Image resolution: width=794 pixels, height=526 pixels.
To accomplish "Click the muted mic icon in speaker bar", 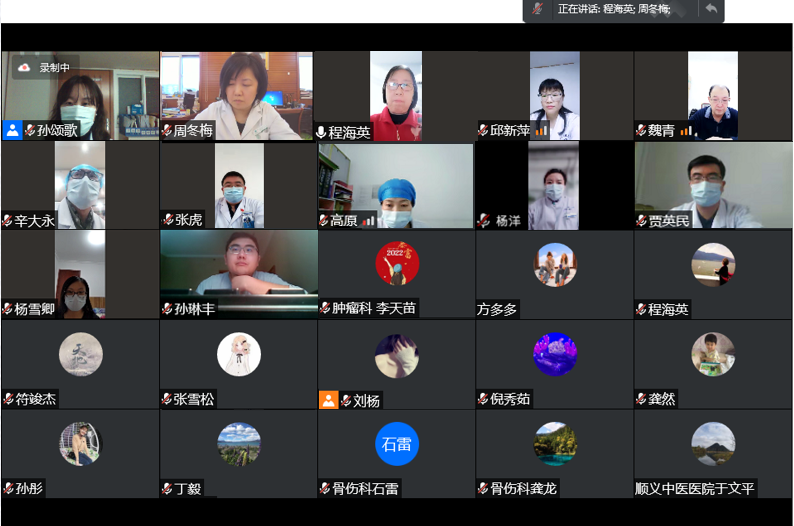I will pos(538,9).
